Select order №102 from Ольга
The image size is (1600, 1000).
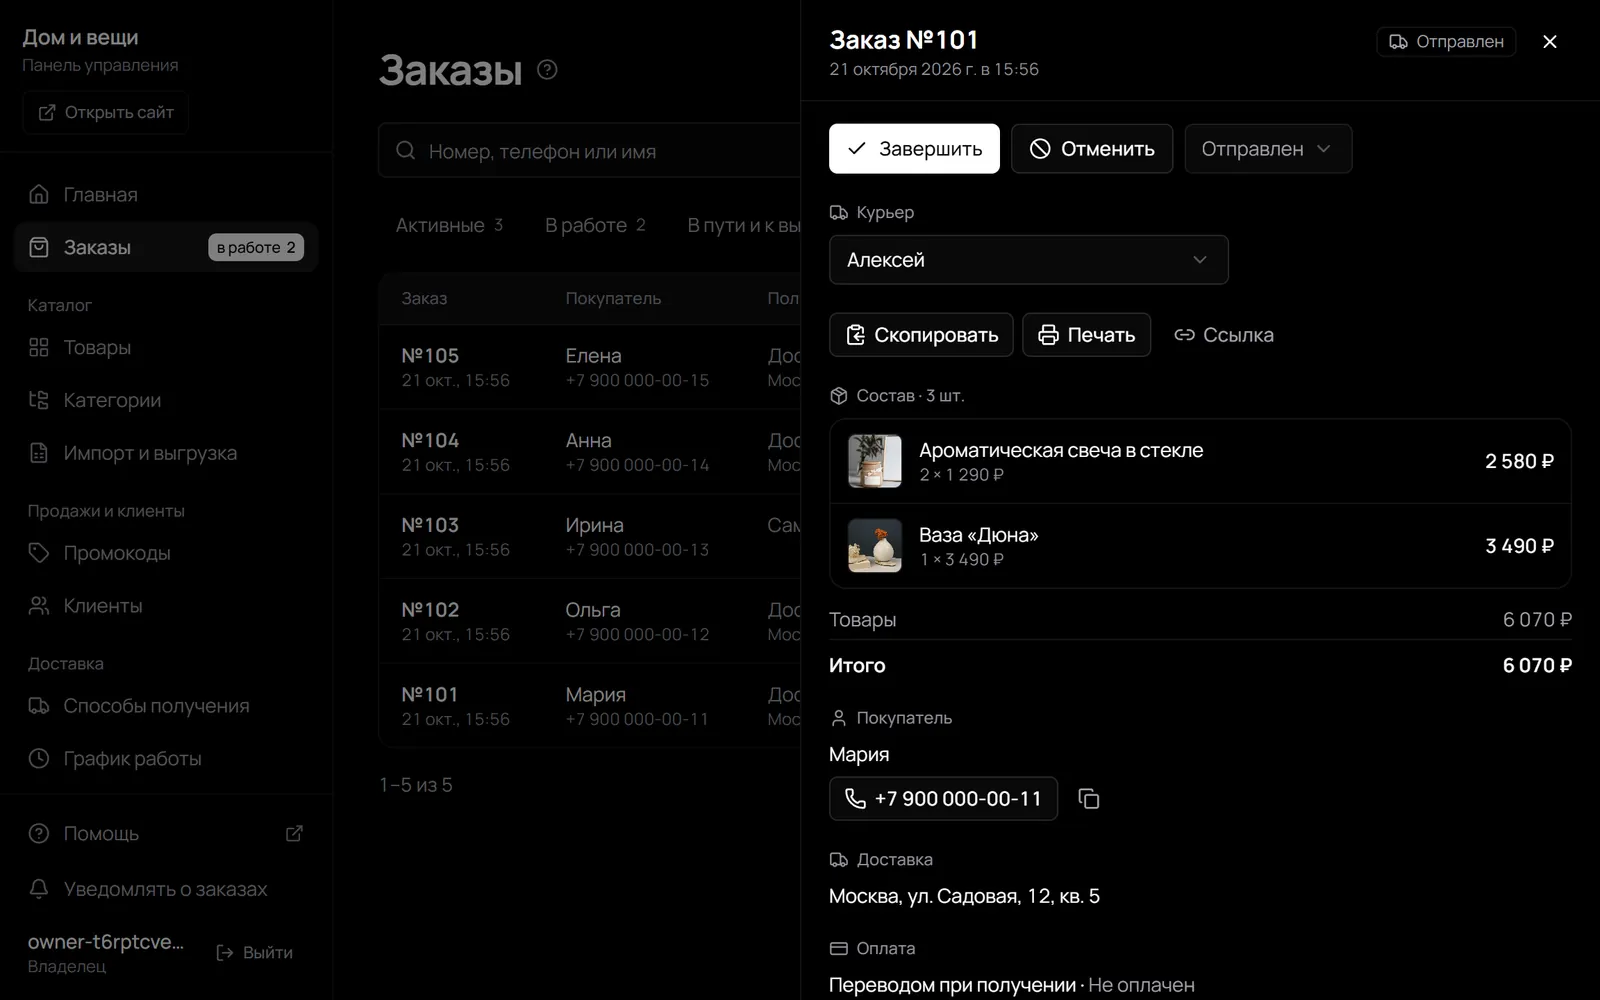(x=590, y=621)
